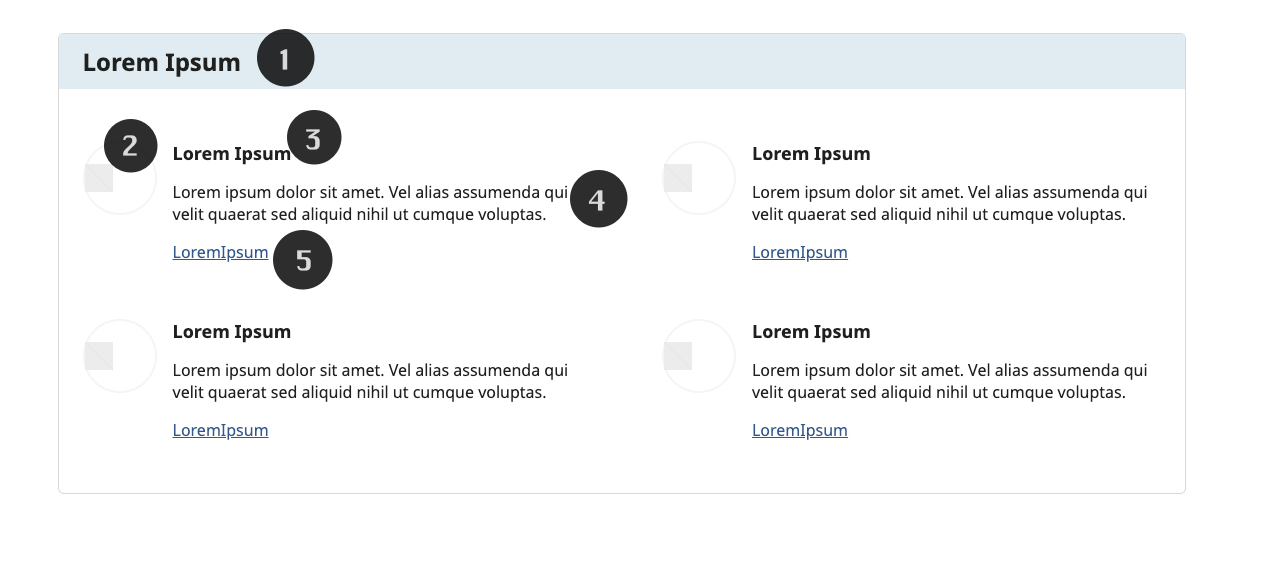Click the bottom-left card's Lorem Ipsum heading
The height and width of the screenshot is (583, 1274).
[x=232, y=332]
